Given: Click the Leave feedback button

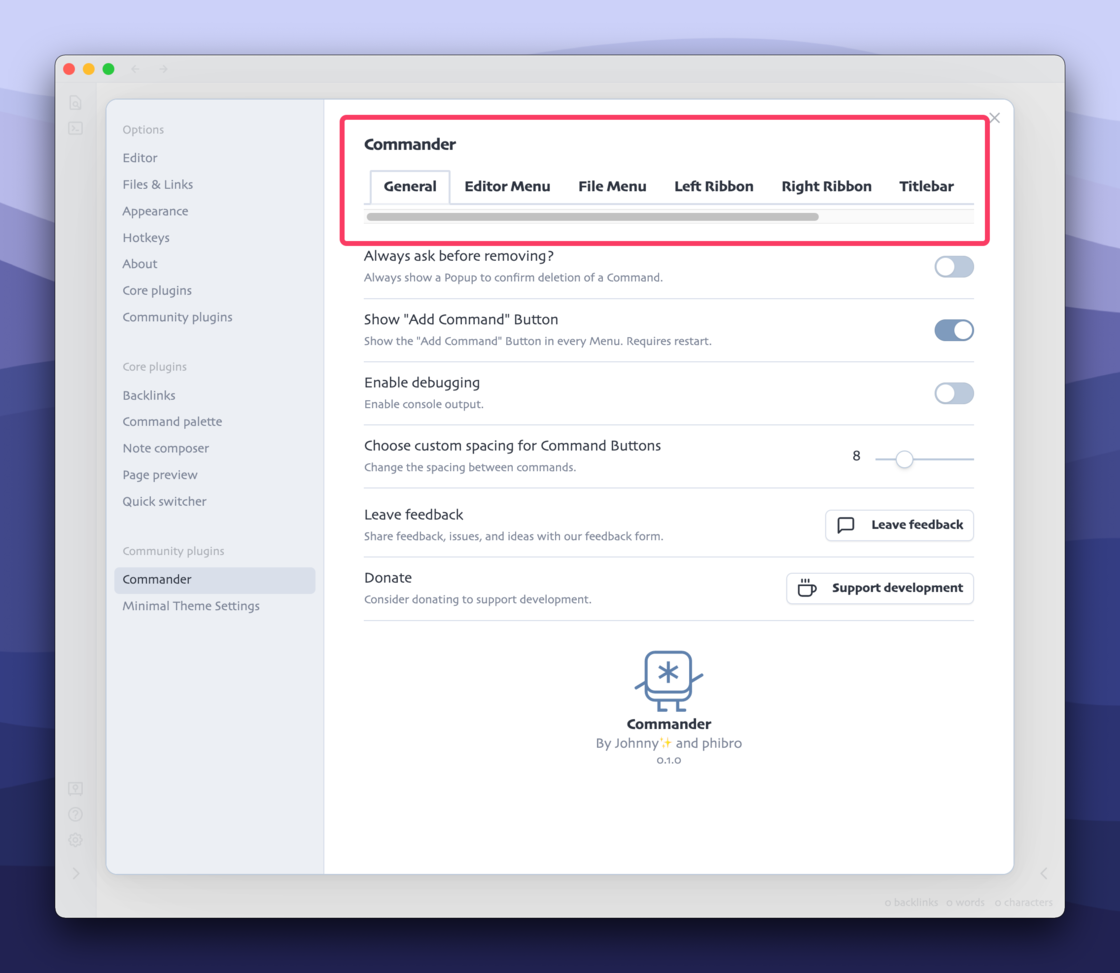Looking at the screenshot, I should [x=899, y=525].
